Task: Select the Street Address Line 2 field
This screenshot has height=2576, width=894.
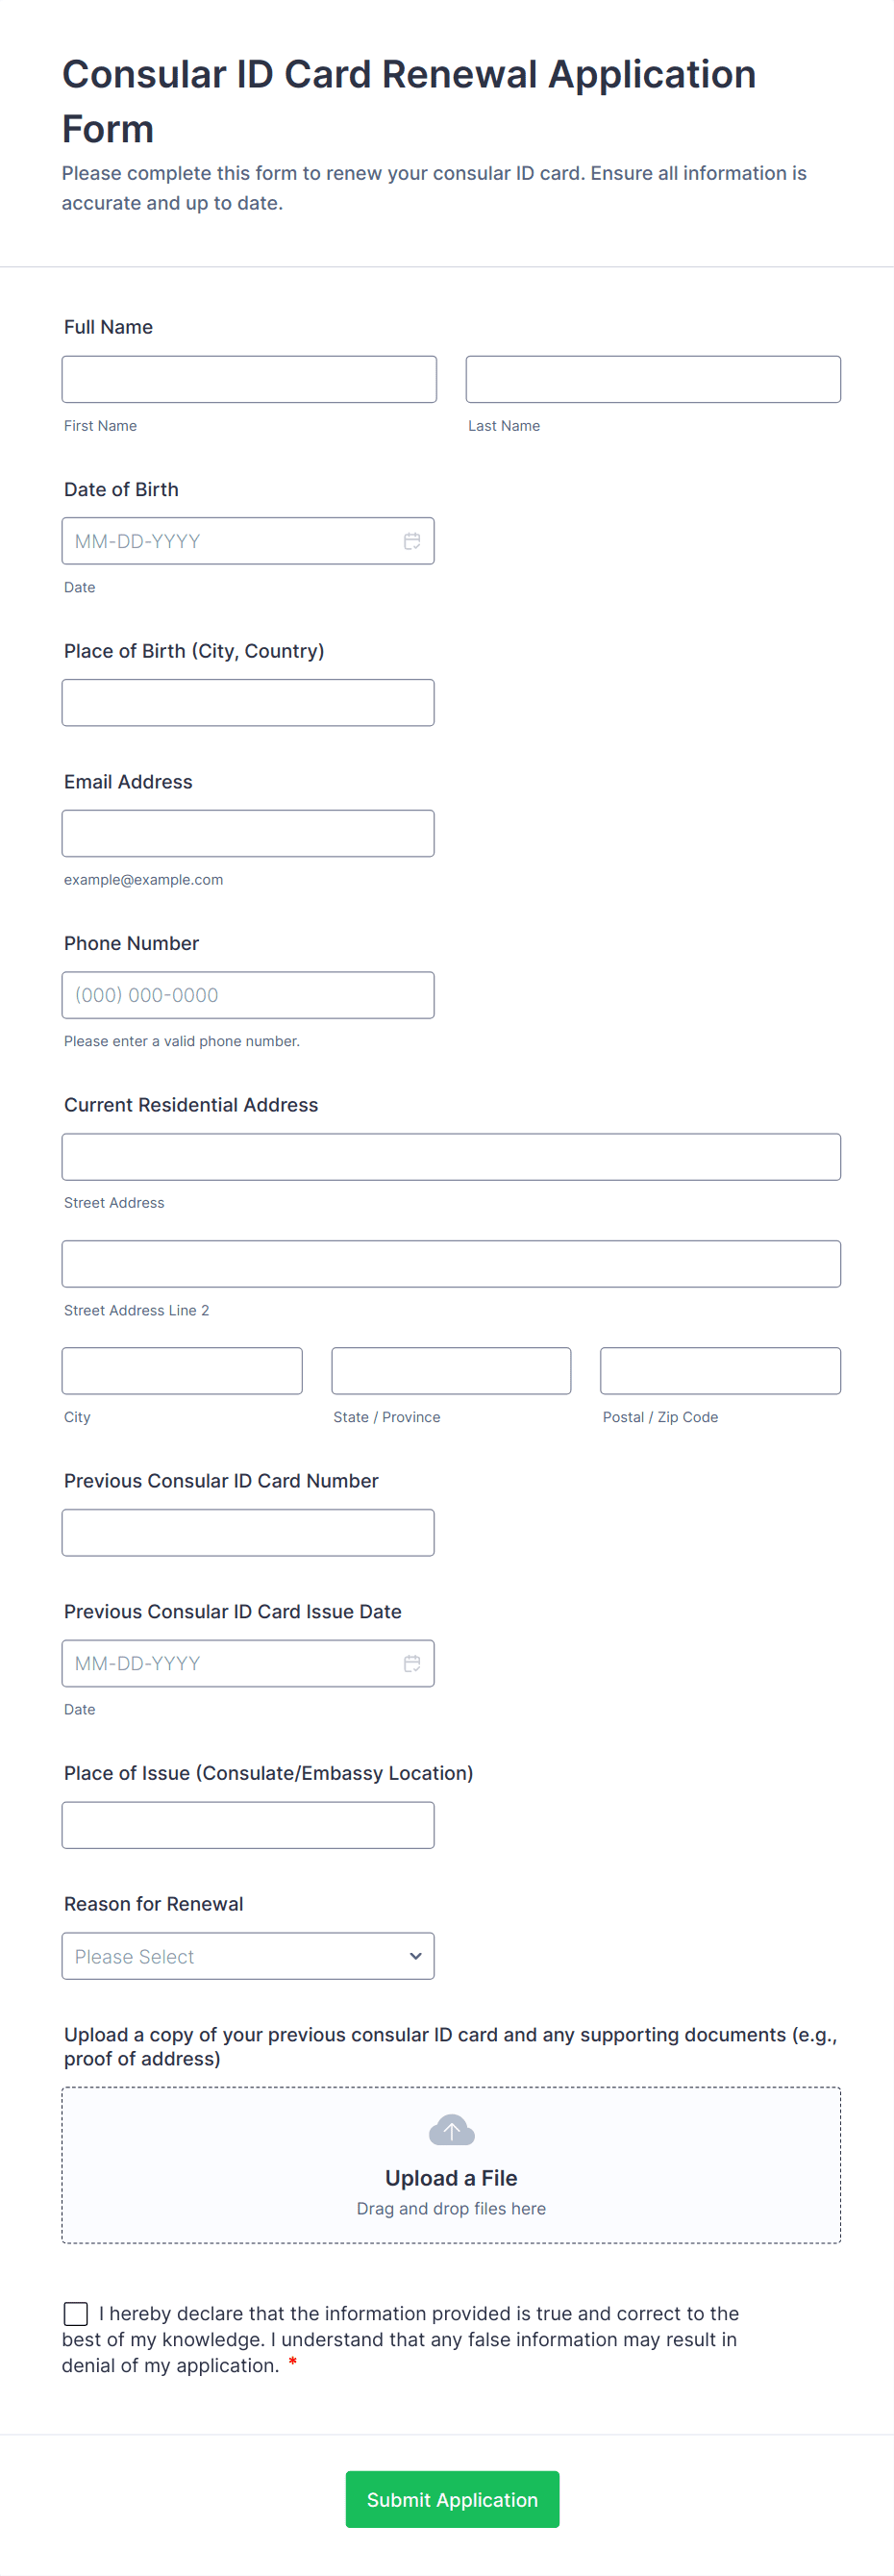Action: click(451, 1264)
